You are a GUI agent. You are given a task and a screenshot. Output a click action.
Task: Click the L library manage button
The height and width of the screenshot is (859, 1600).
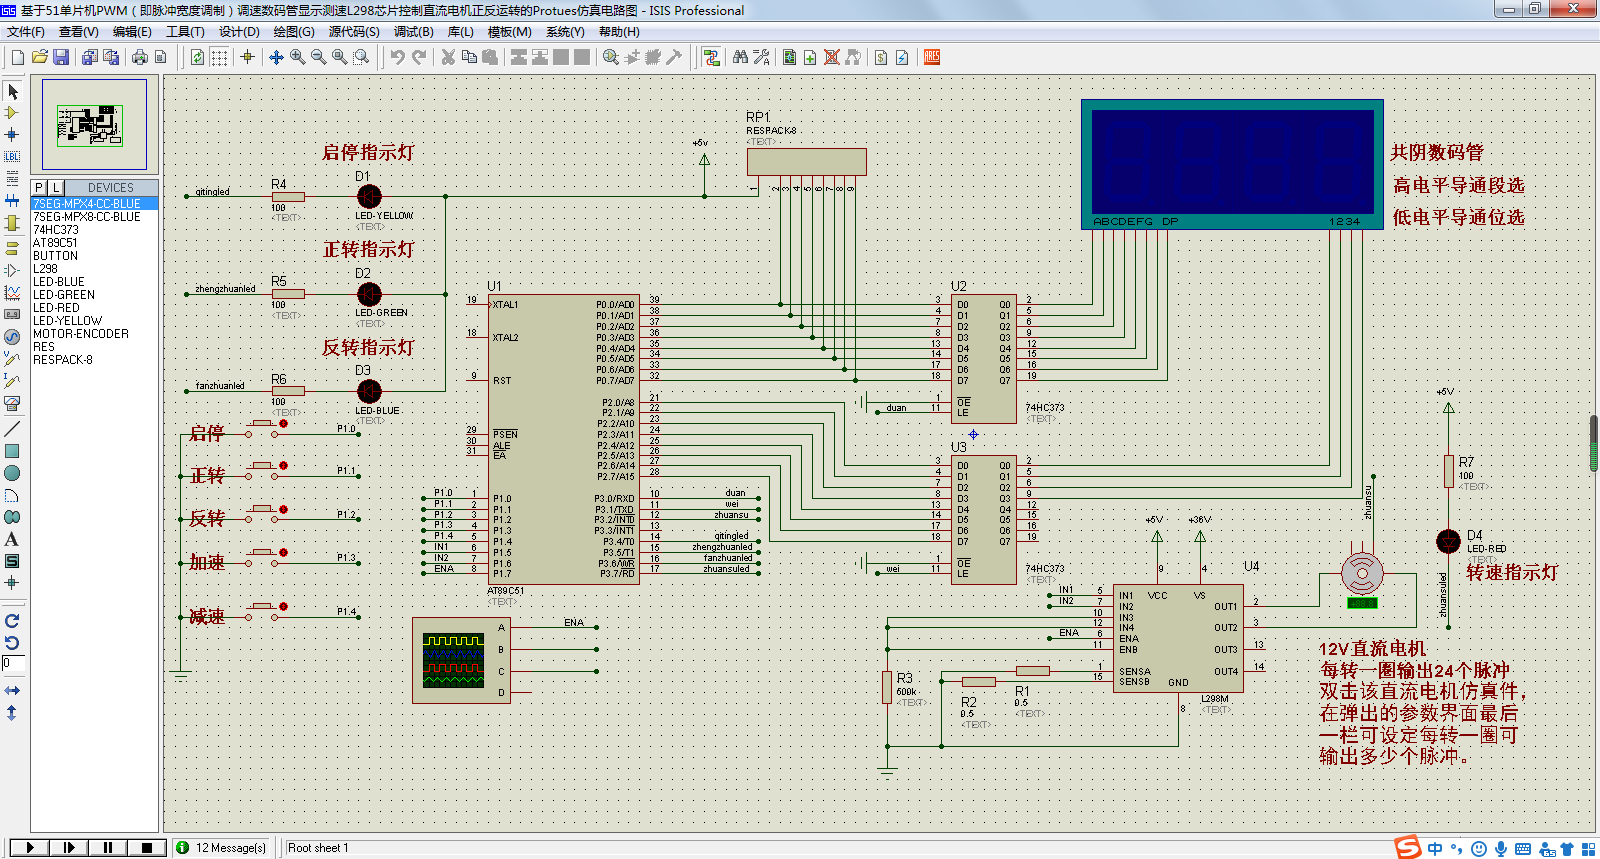point(56,188)
